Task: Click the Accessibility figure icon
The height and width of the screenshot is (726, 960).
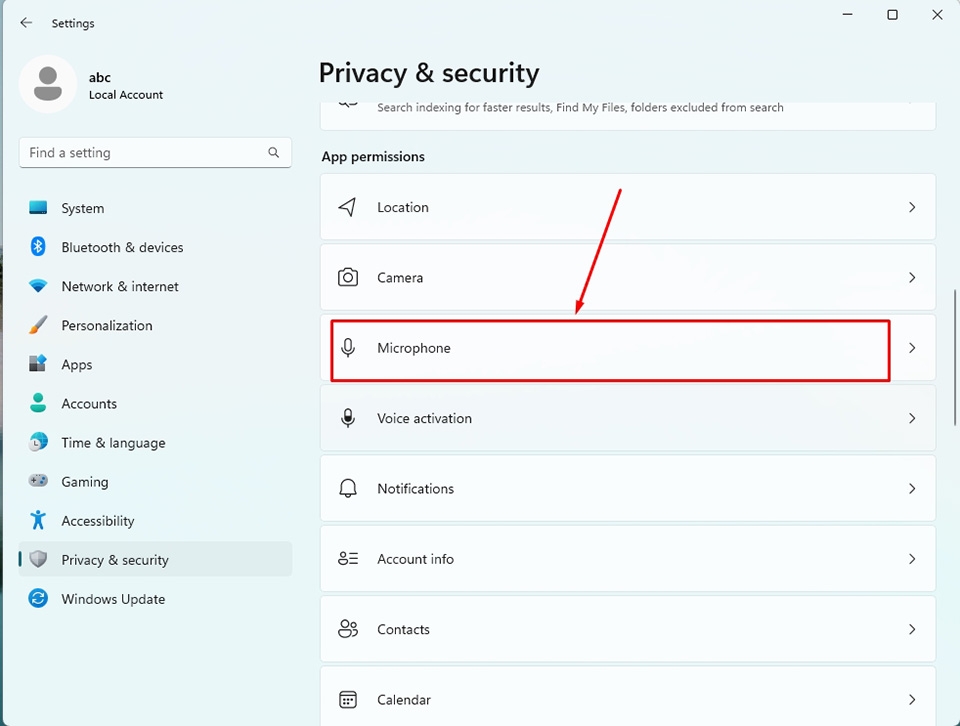Action: (x=38, y=520)
